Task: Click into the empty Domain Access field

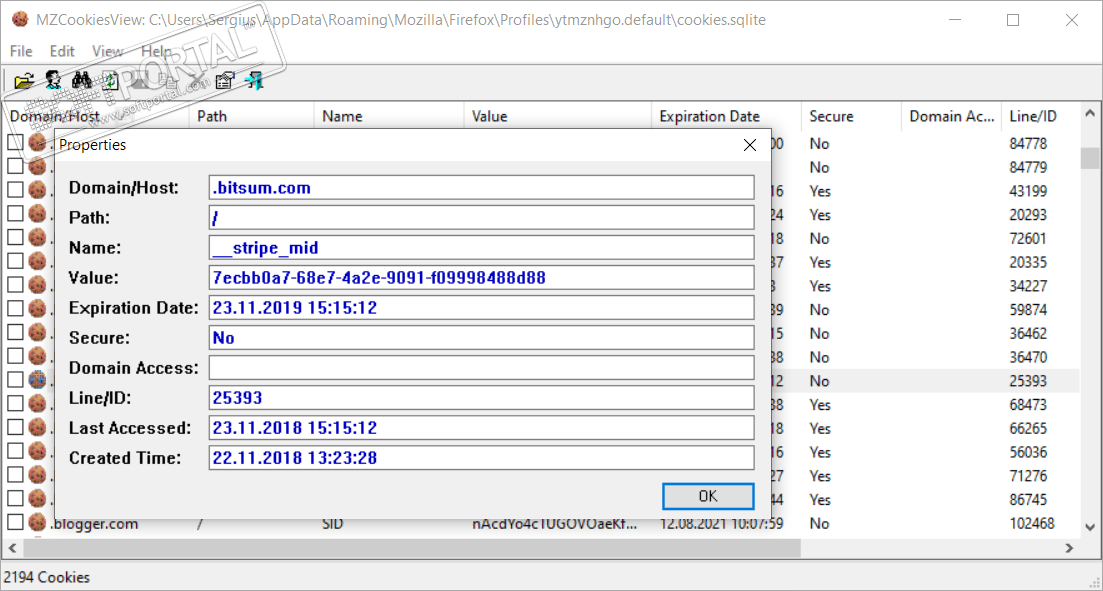Action: click(481, 368)
